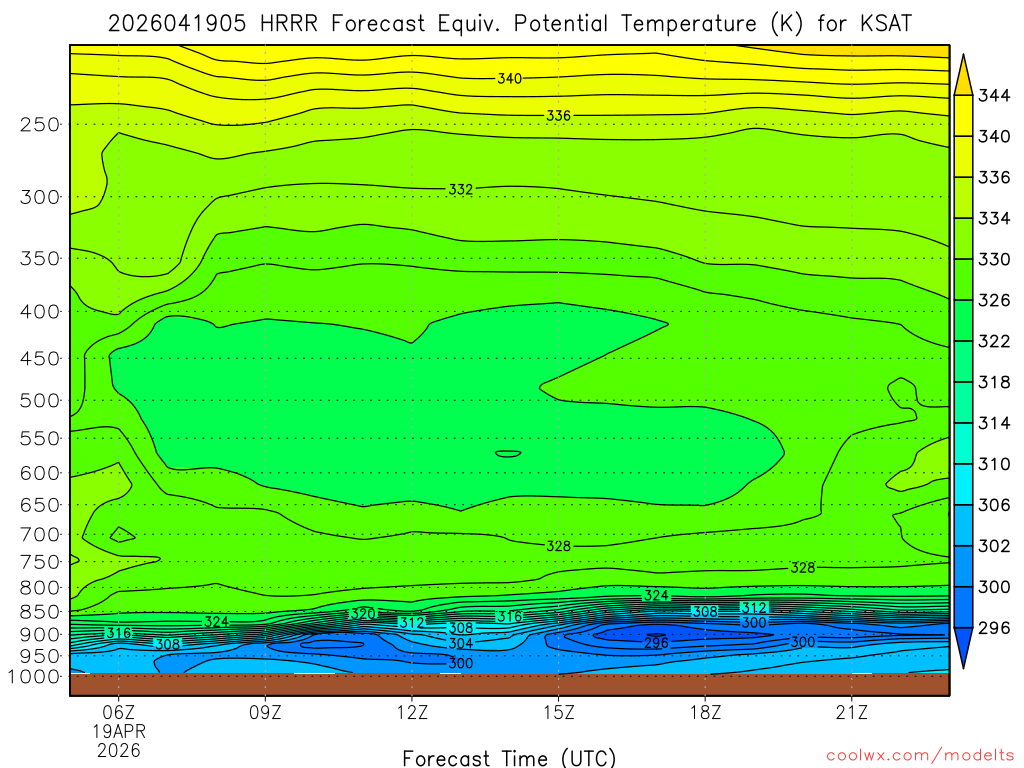
Task: Pick the colorbar swatch between 322 and 326
Action: (964, 321)
